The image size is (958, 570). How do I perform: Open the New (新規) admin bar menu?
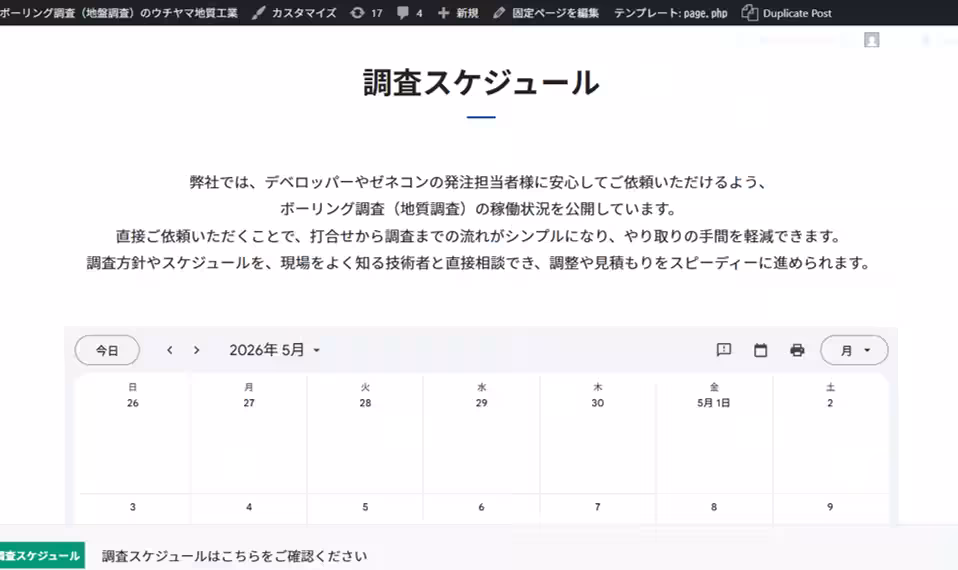coord(458,13)
